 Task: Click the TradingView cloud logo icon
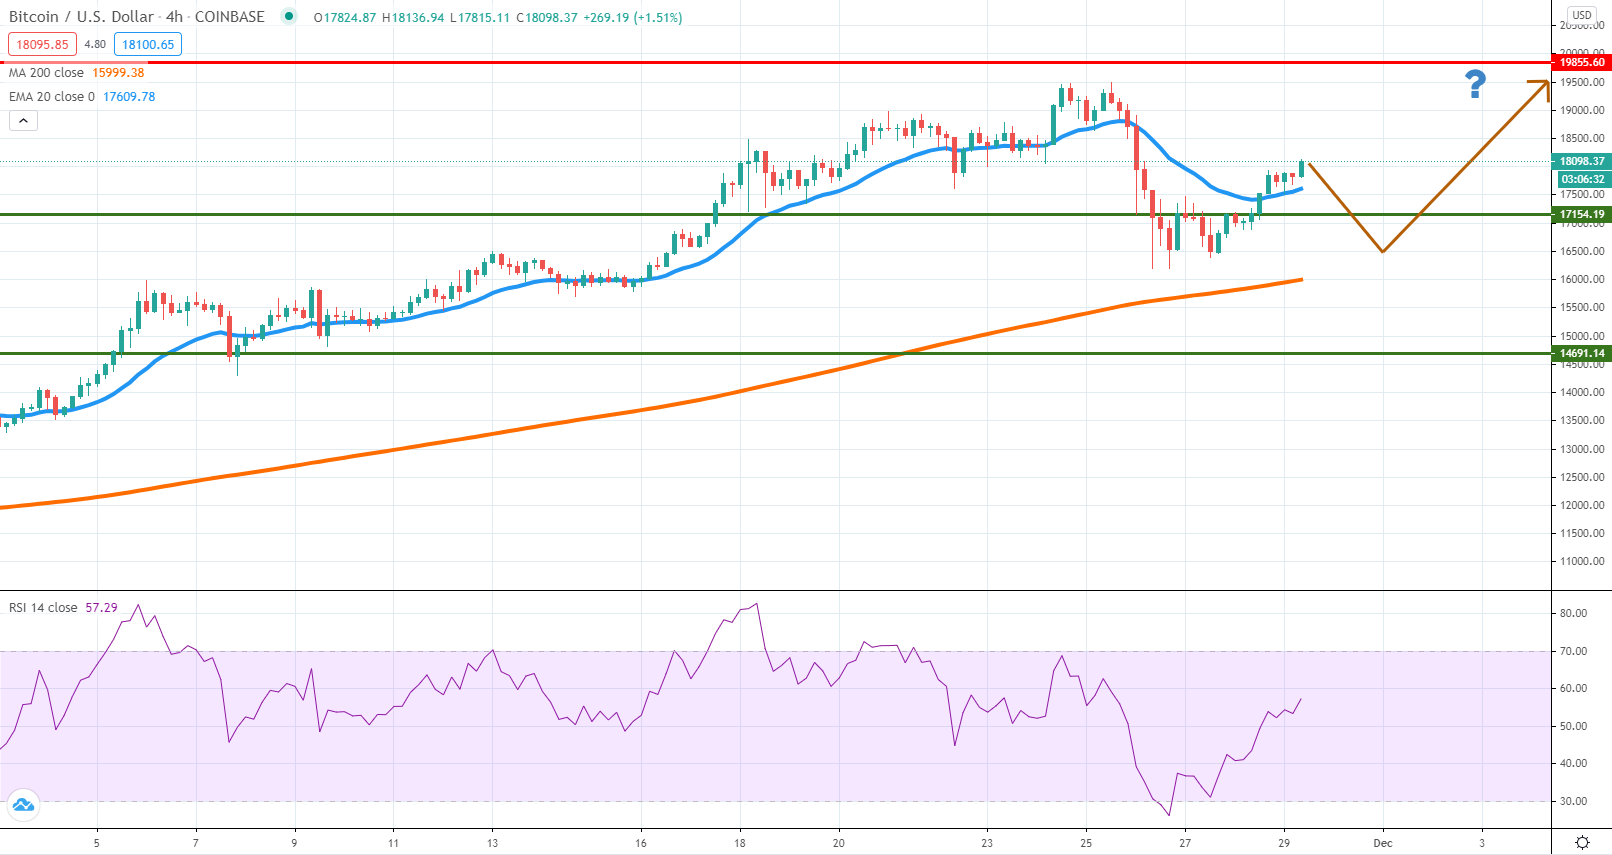pos(22,804)
